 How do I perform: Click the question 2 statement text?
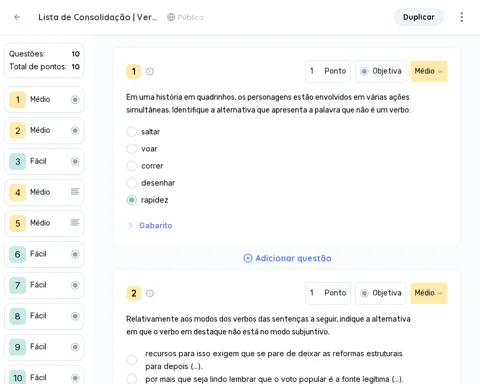click(268, 325)
